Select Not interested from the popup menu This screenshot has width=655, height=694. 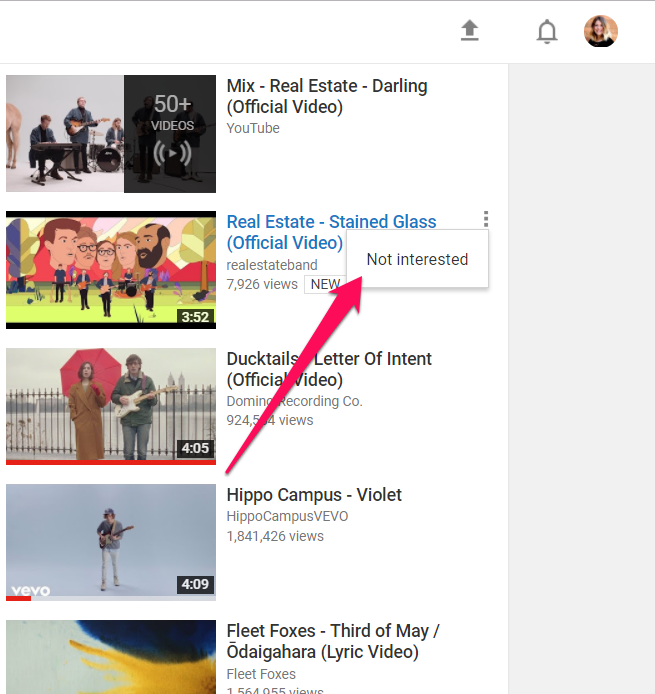pos(417,259)
